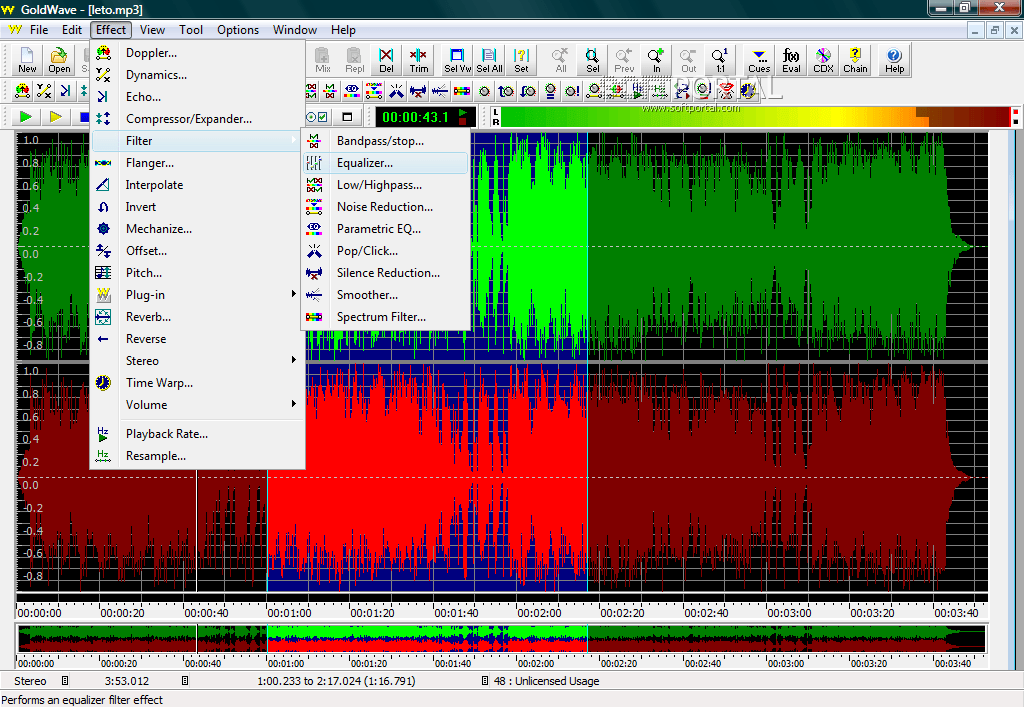The width and height of the screenshot is (1024, 707).
Task: Click the New file toolbar icon
Action: point(27,60)
